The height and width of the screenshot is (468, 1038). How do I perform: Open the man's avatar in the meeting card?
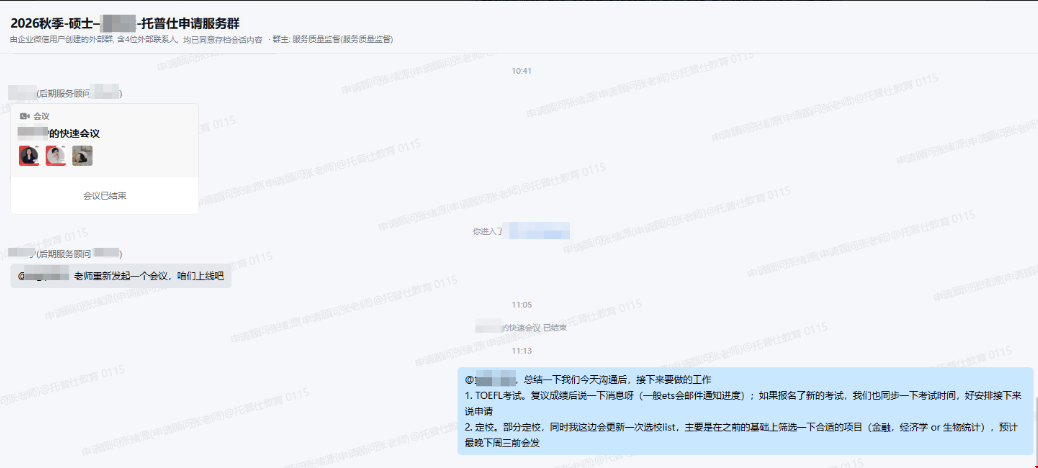pyautogui.click(x=56, y=156)
